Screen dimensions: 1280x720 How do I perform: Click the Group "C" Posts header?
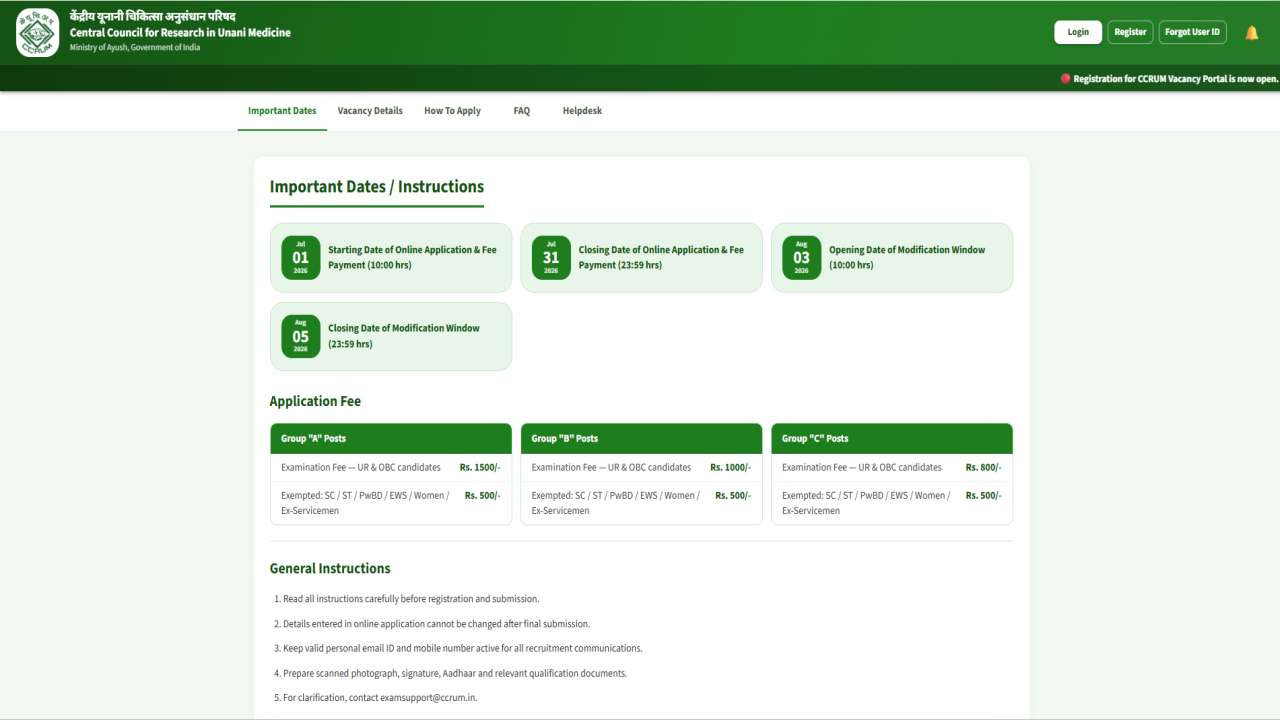(892, 438)
